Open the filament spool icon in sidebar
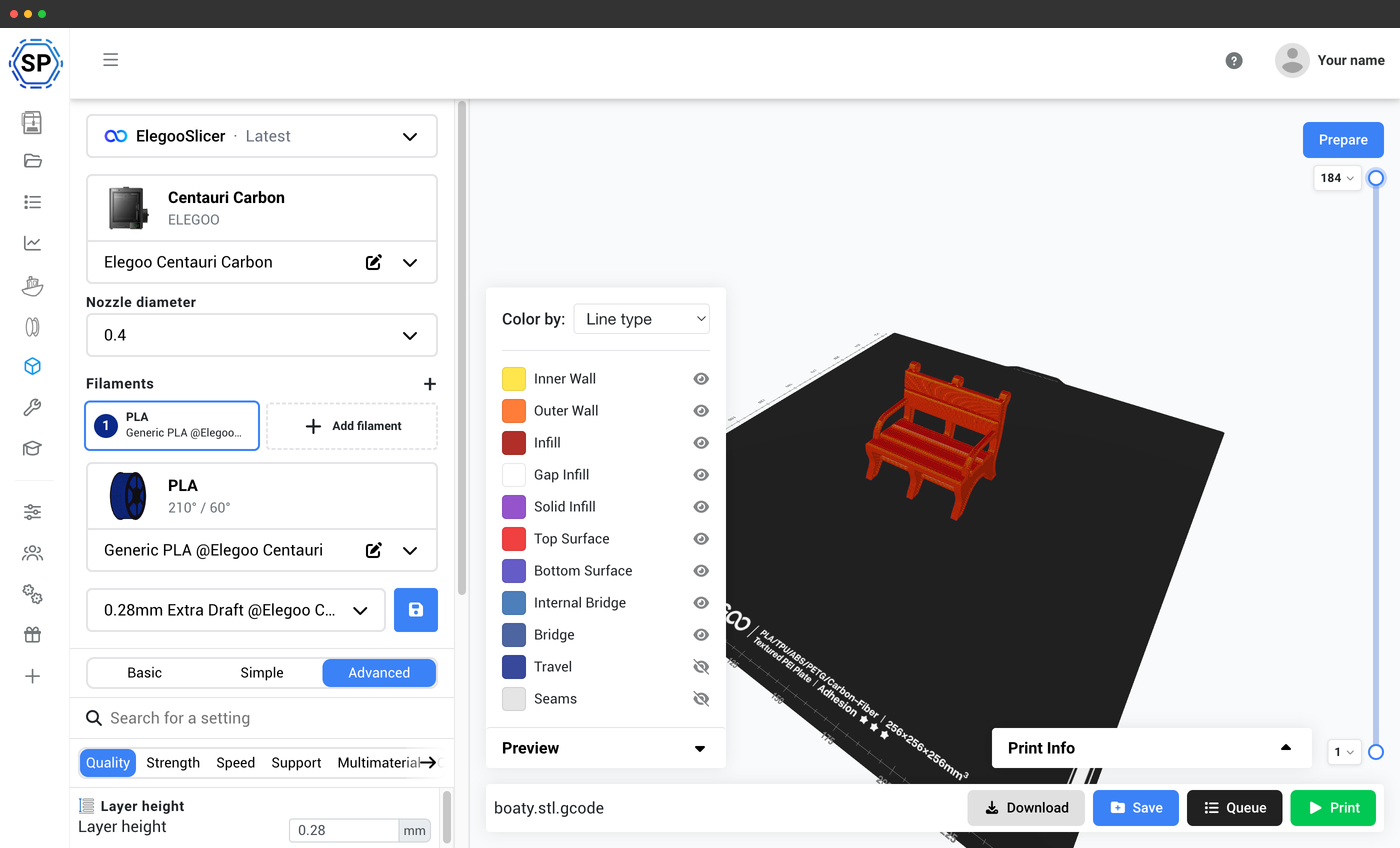 click(32, 326)
